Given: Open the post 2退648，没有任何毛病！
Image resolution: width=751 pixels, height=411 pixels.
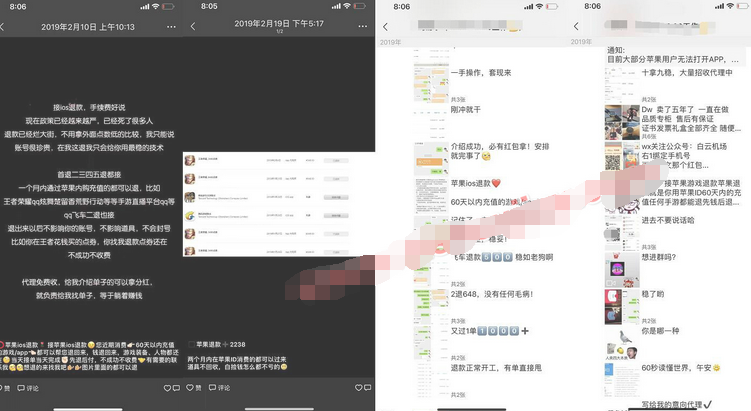Looking at the screenshot, I should point(492,294).
